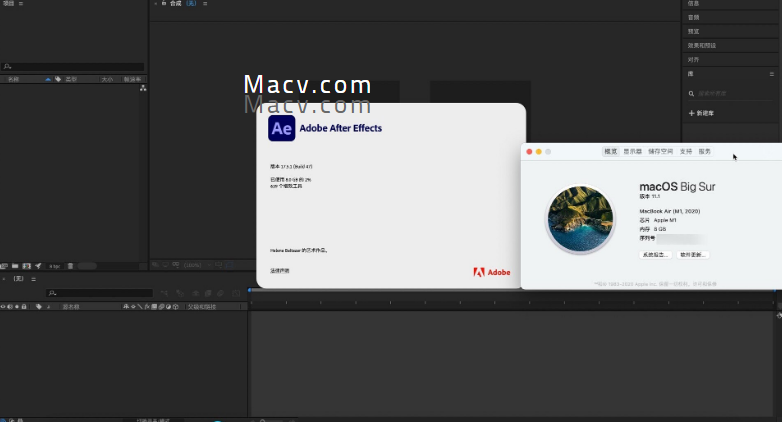Image resolution: width=782 pixels, height=422 pixels.
Task: Click the 源名称 column header
Action: coord(71,307)
